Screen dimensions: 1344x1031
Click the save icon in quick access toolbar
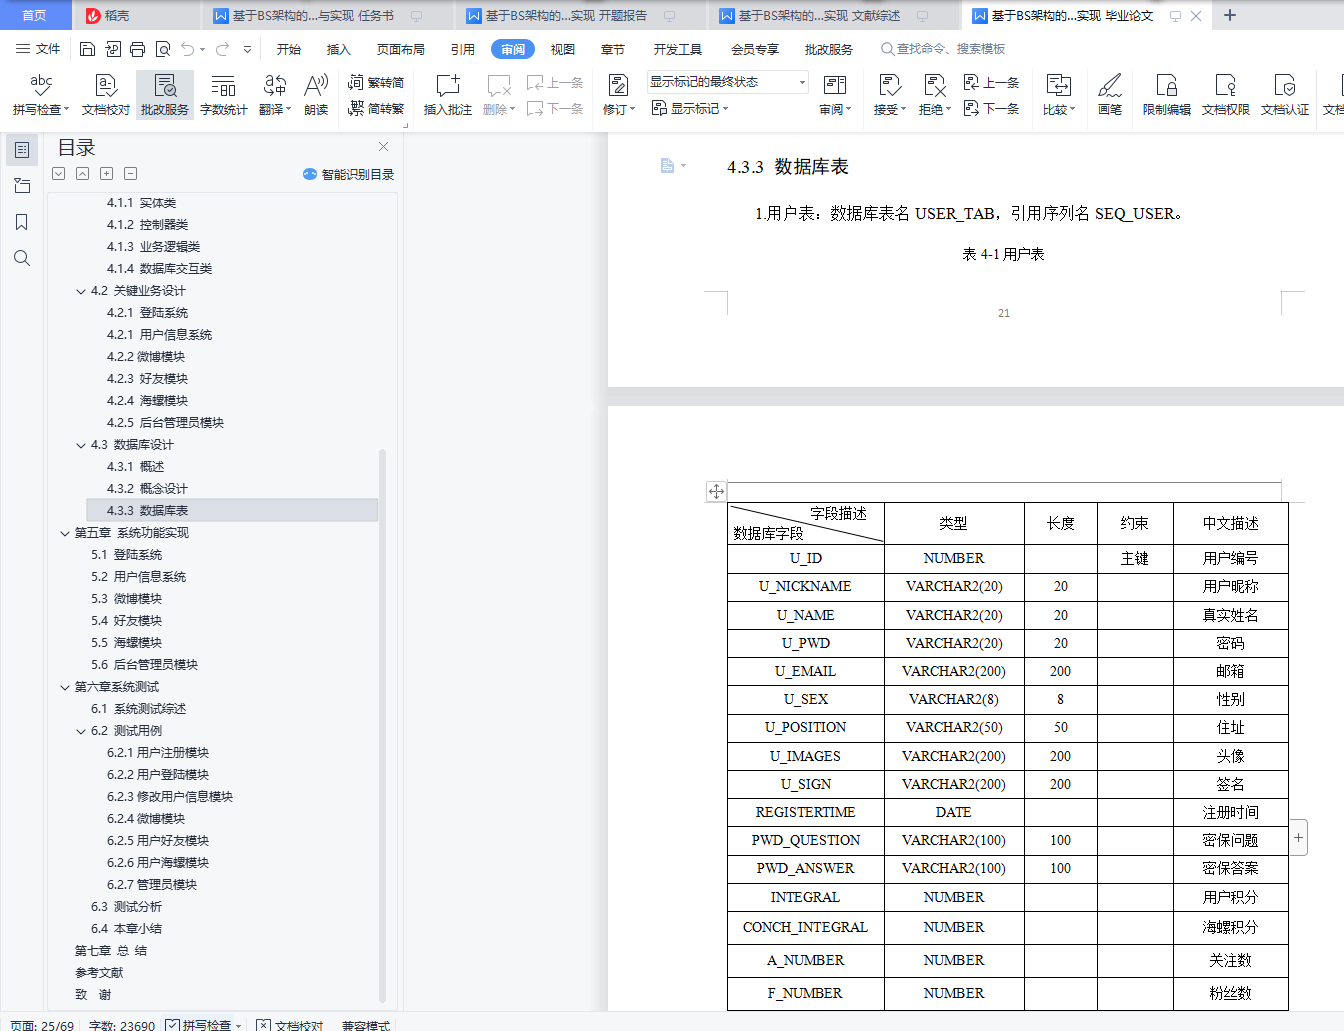(x=87, y=49)
